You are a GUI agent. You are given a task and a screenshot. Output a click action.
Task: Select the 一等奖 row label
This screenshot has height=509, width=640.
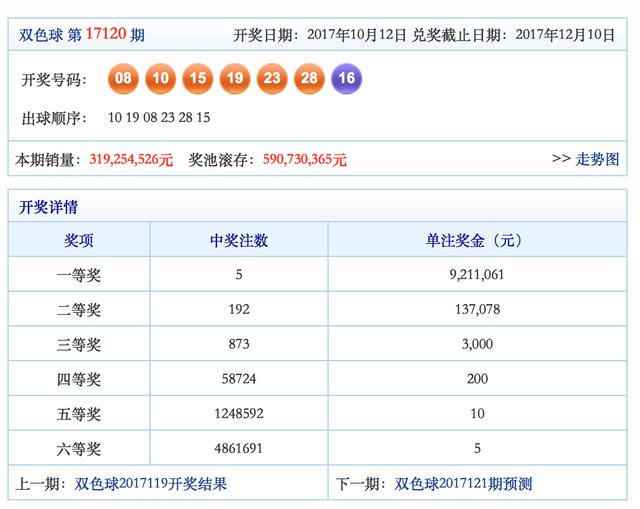(x=80, y=275)
